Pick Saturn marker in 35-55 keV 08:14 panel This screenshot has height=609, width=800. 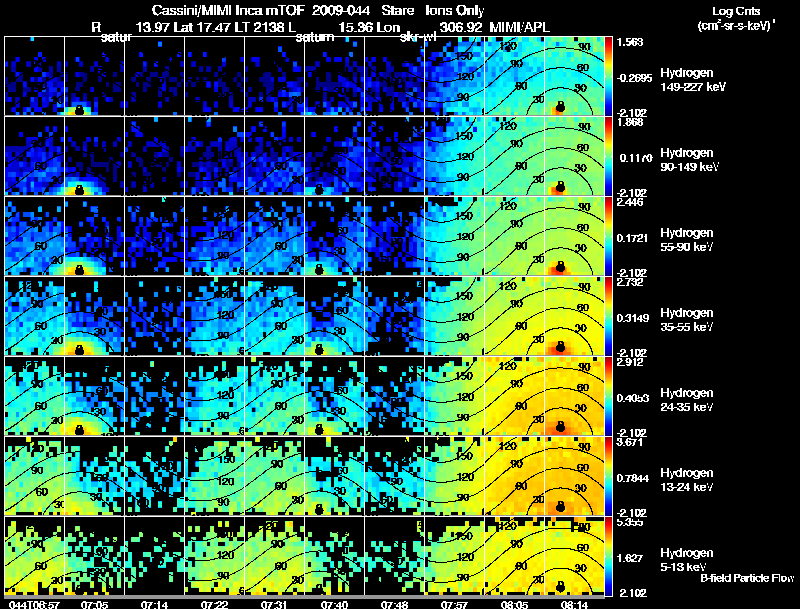point(560,347)
